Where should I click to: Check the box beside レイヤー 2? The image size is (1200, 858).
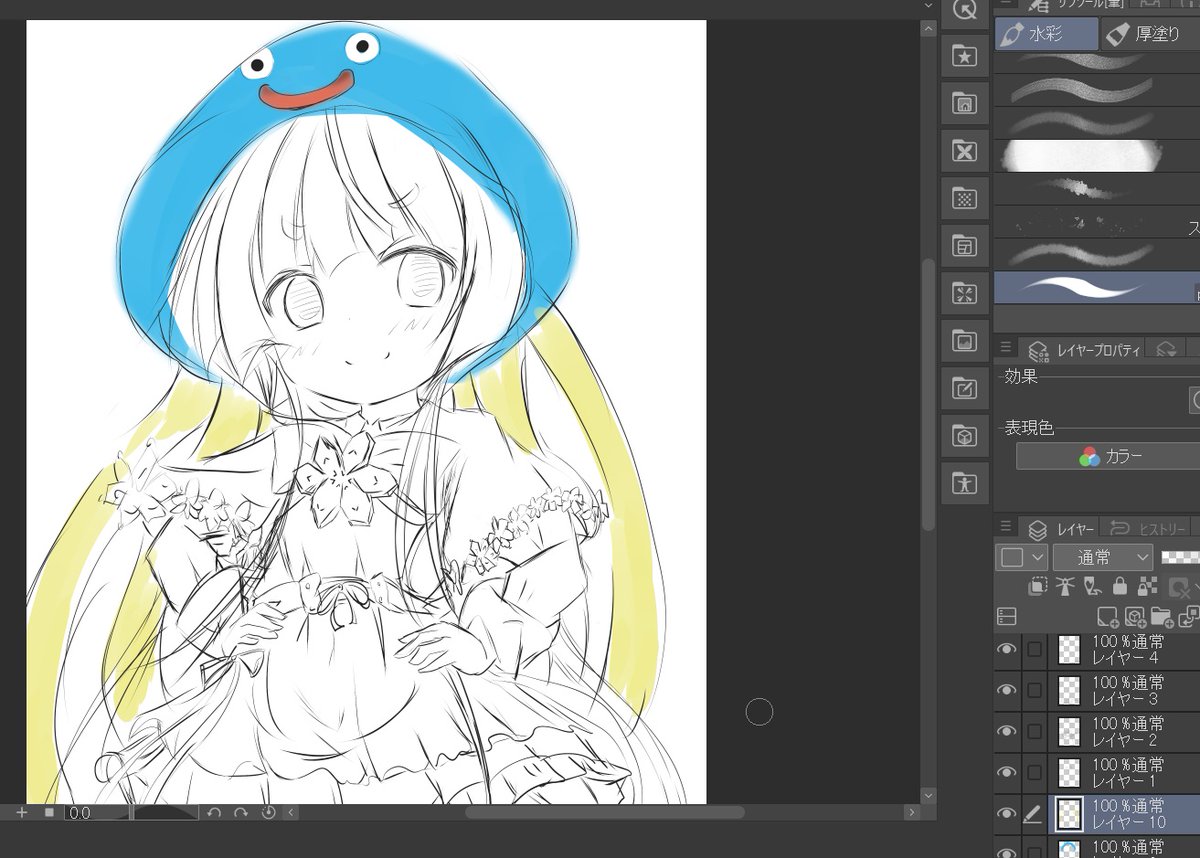(1034, 731)
